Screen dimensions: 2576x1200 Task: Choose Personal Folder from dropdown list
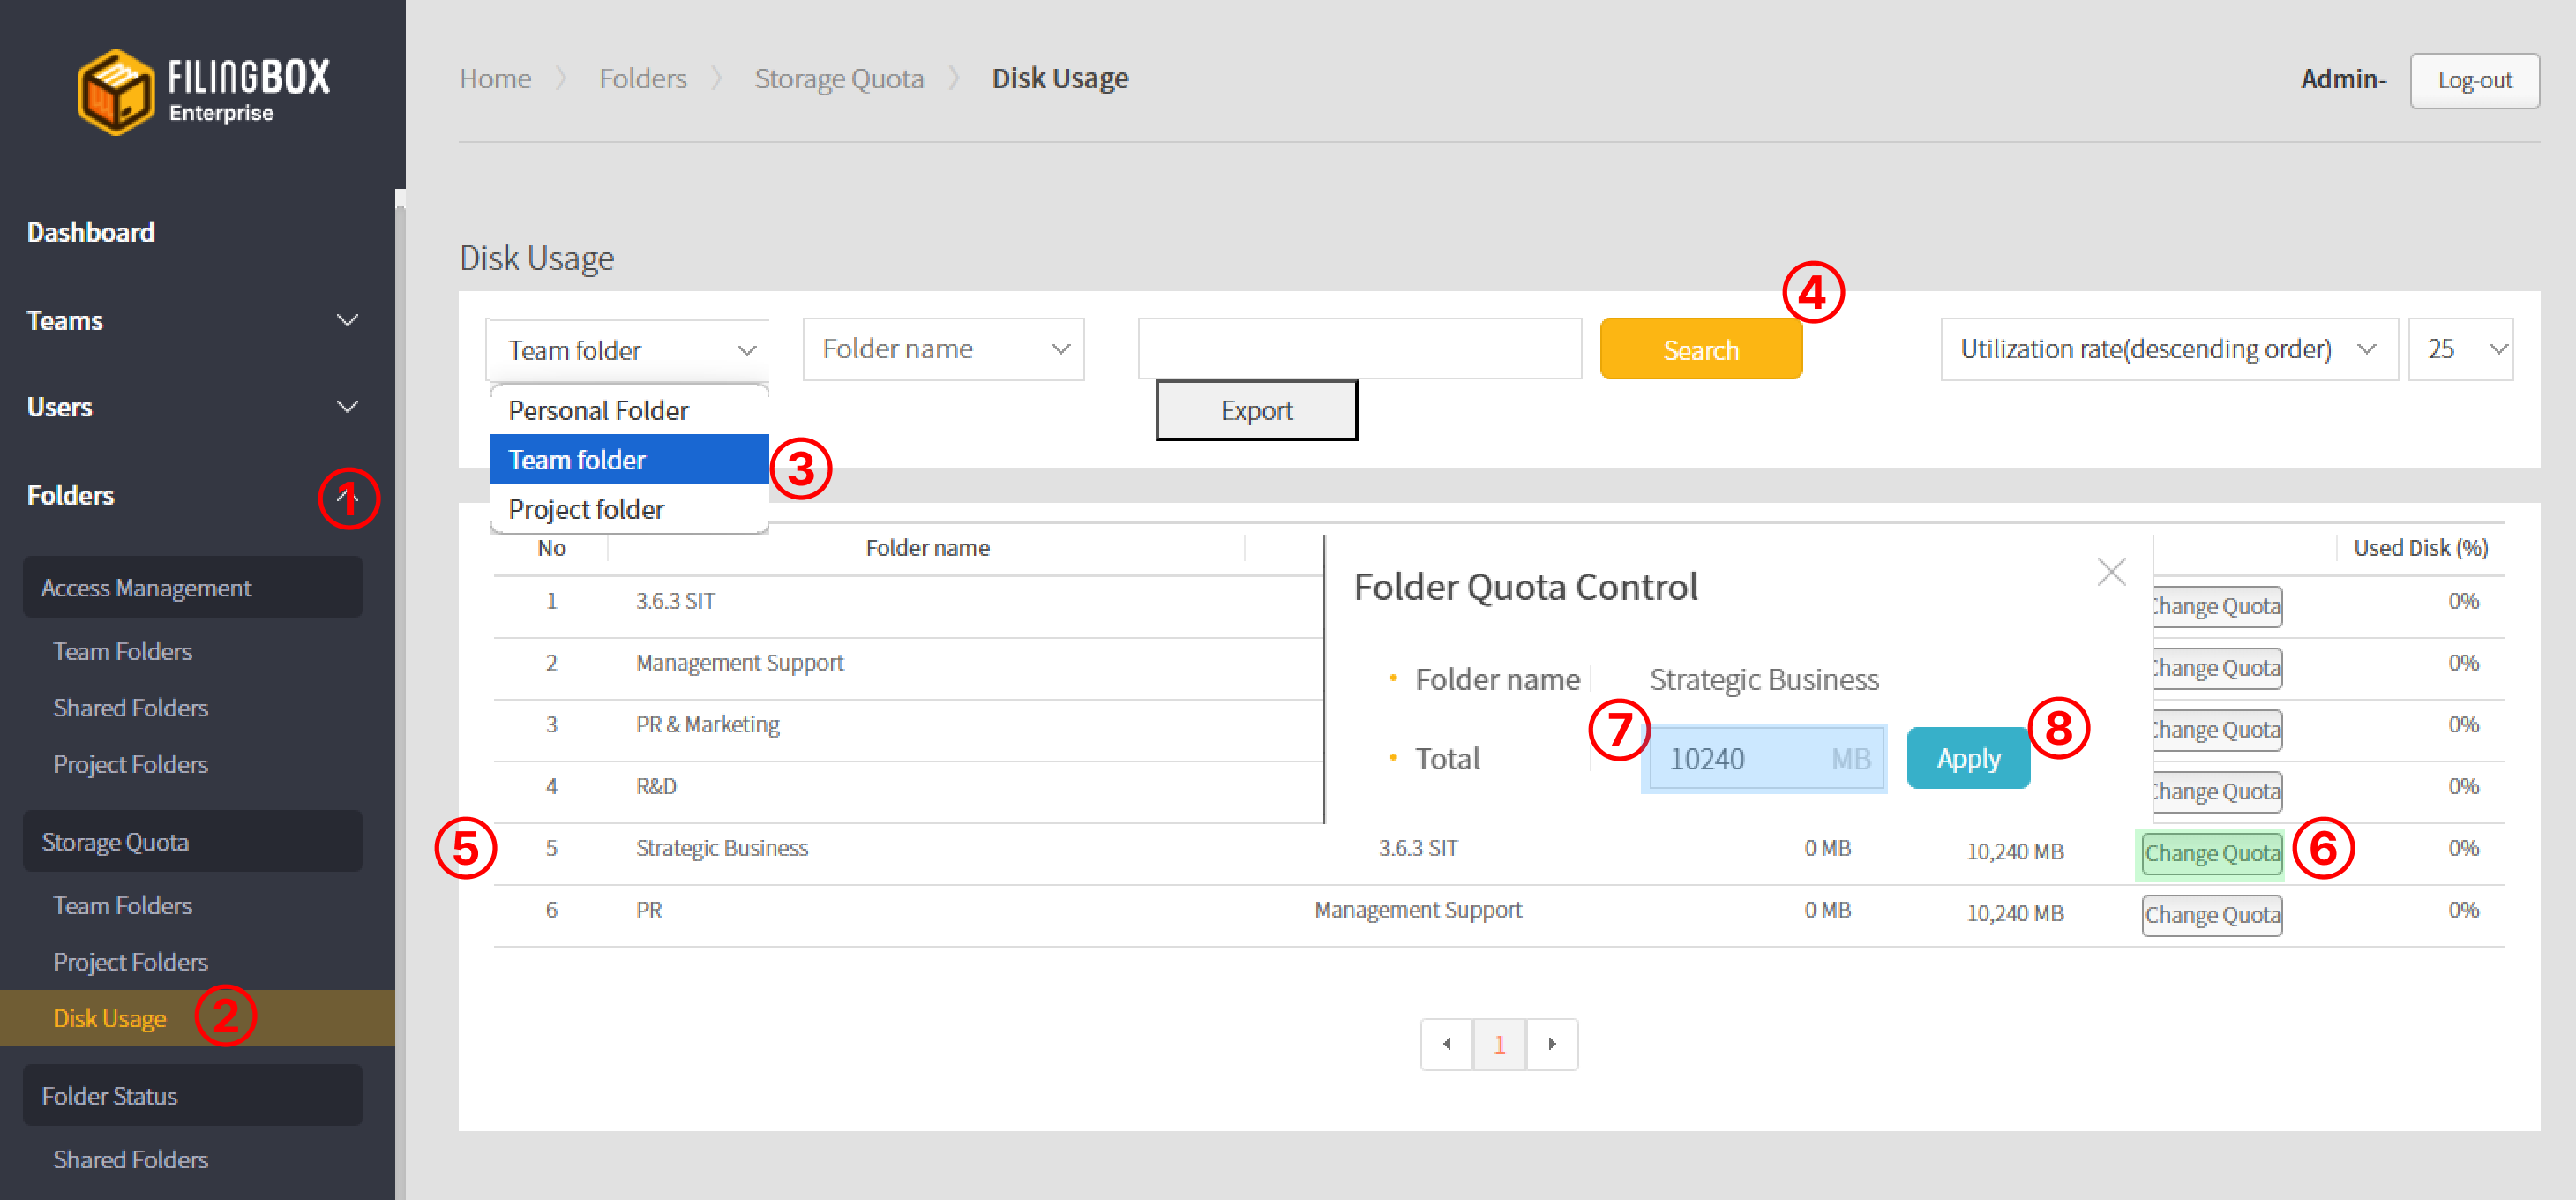pos(598,410)
